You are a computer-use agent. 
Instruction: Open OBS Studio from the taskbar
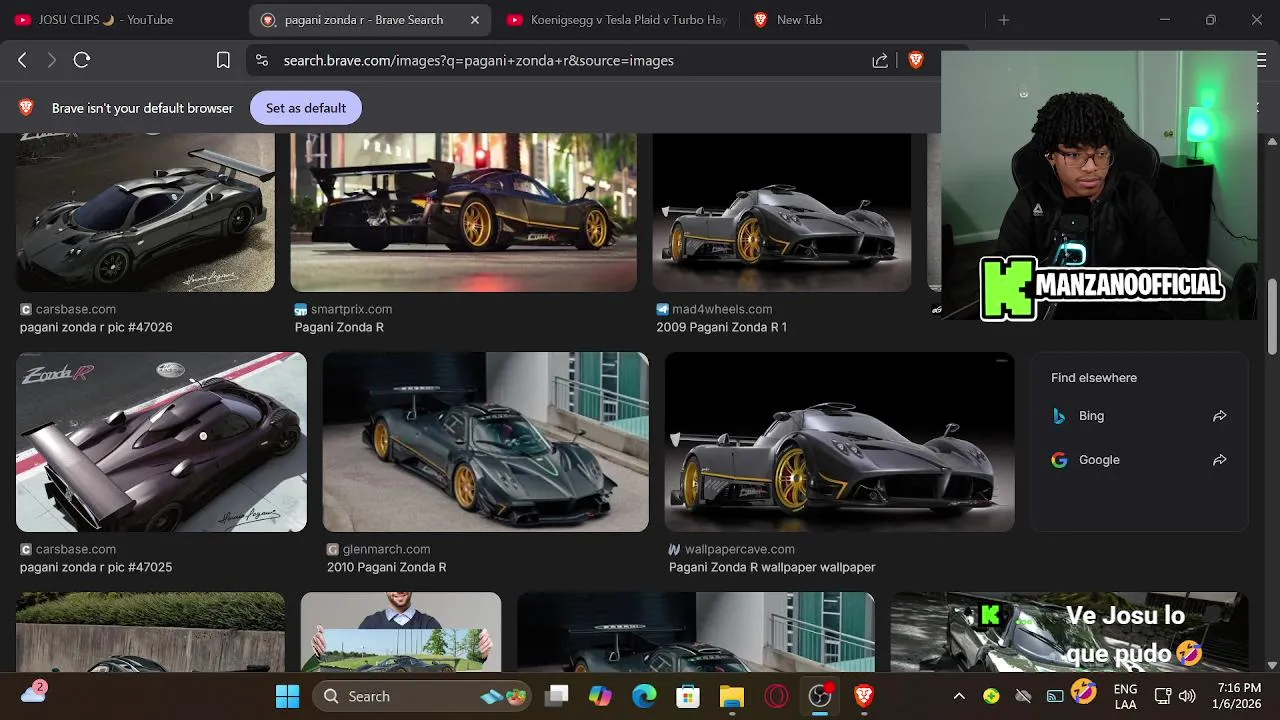coord(820,696)
